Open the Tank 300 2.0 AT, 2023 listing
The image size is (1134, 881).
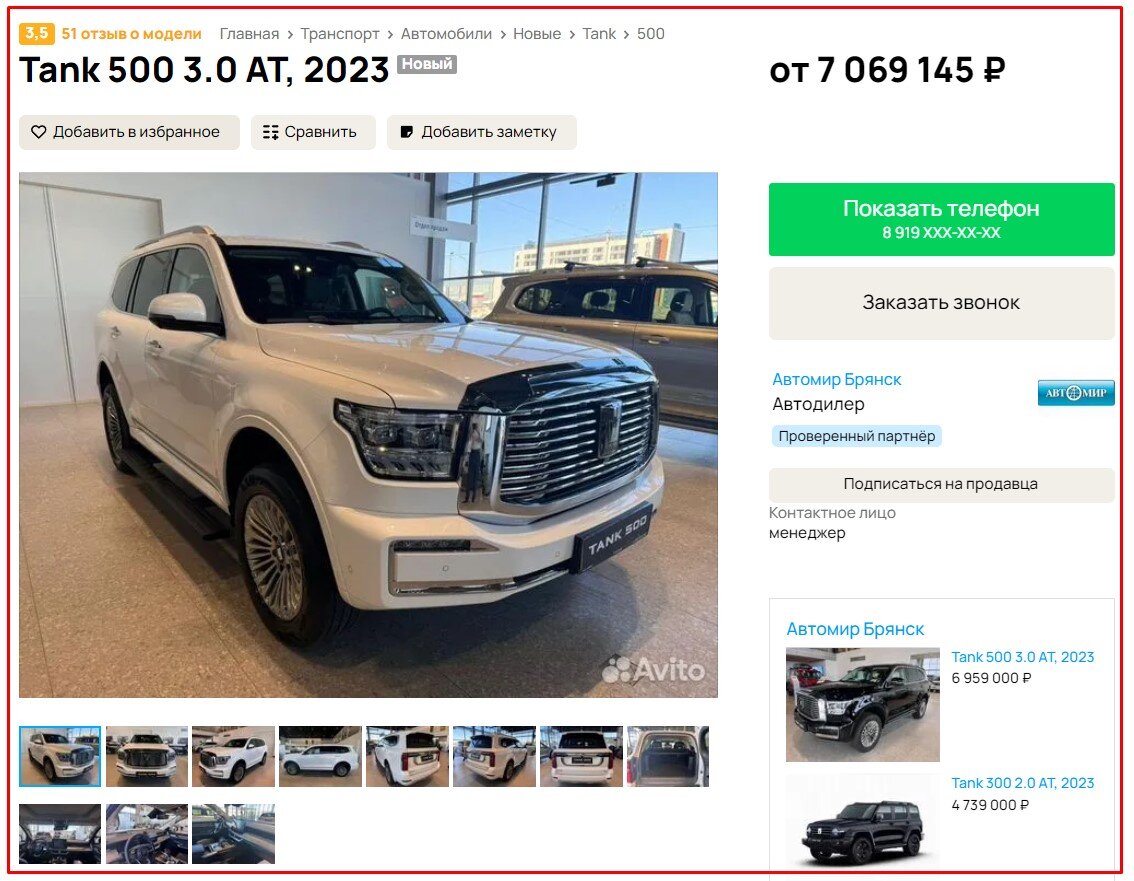tap(1023, 783)
